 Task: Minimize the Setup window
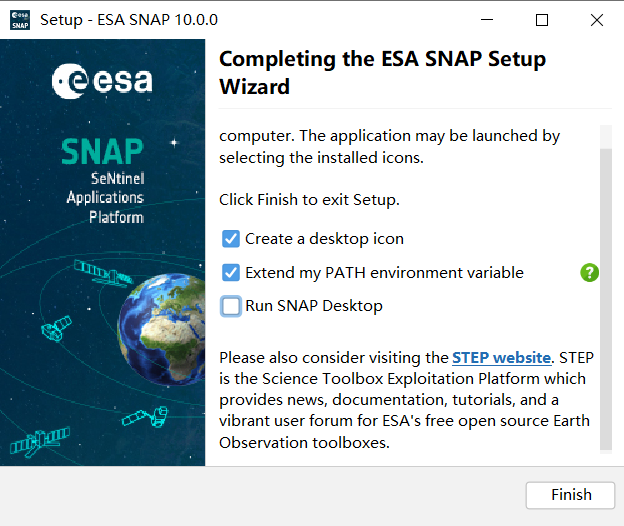(487, 19)
